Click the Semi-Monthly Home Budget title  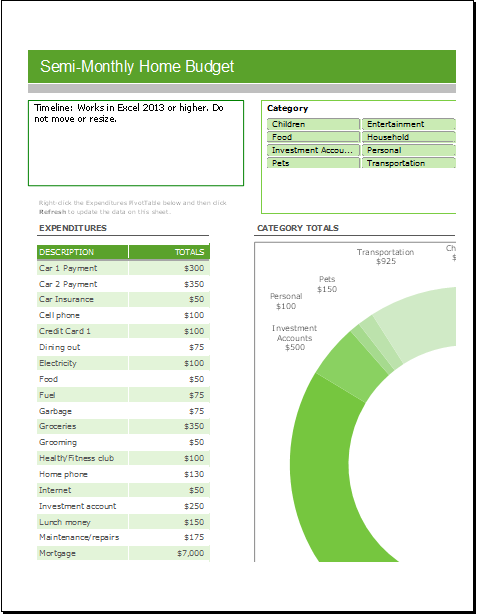[x=137, y=66]
